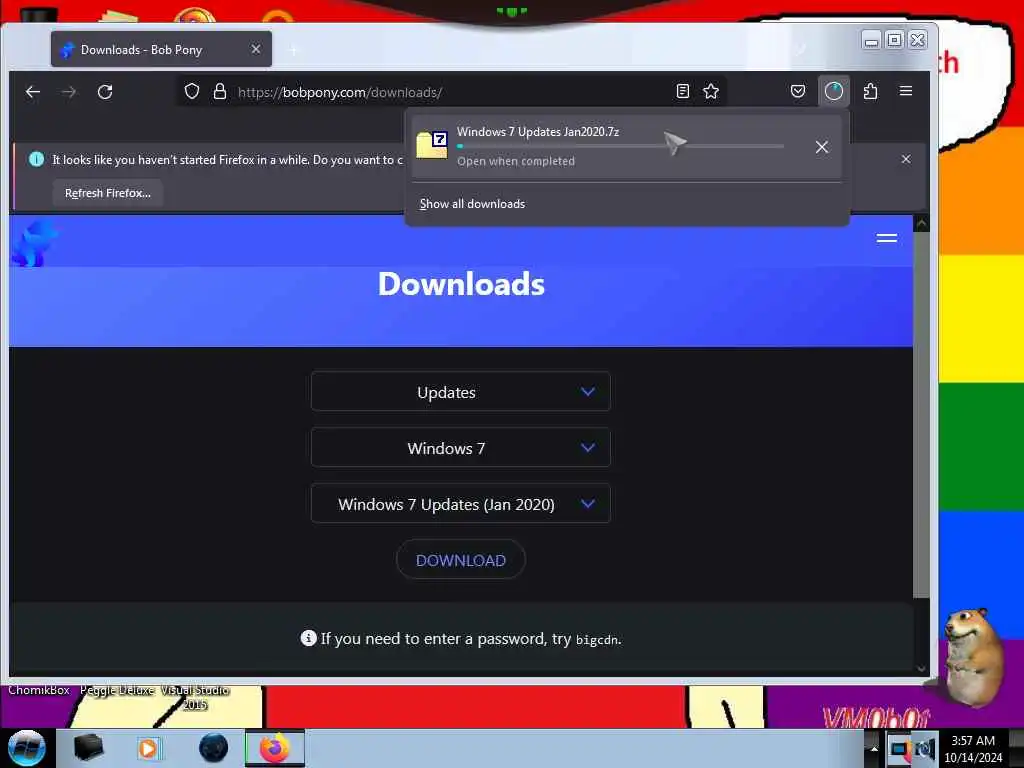
Task: Open the extensions puzzle icon
Action: pyautogui.click(x=871, y=91)
